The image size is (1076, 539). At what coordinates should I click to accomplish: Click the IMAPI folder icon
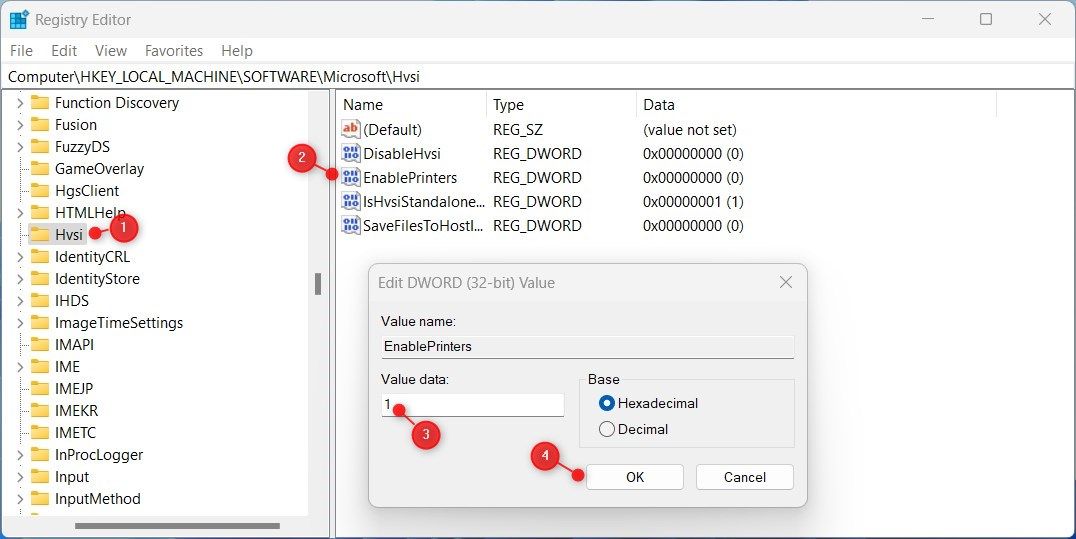coord(40,344)
